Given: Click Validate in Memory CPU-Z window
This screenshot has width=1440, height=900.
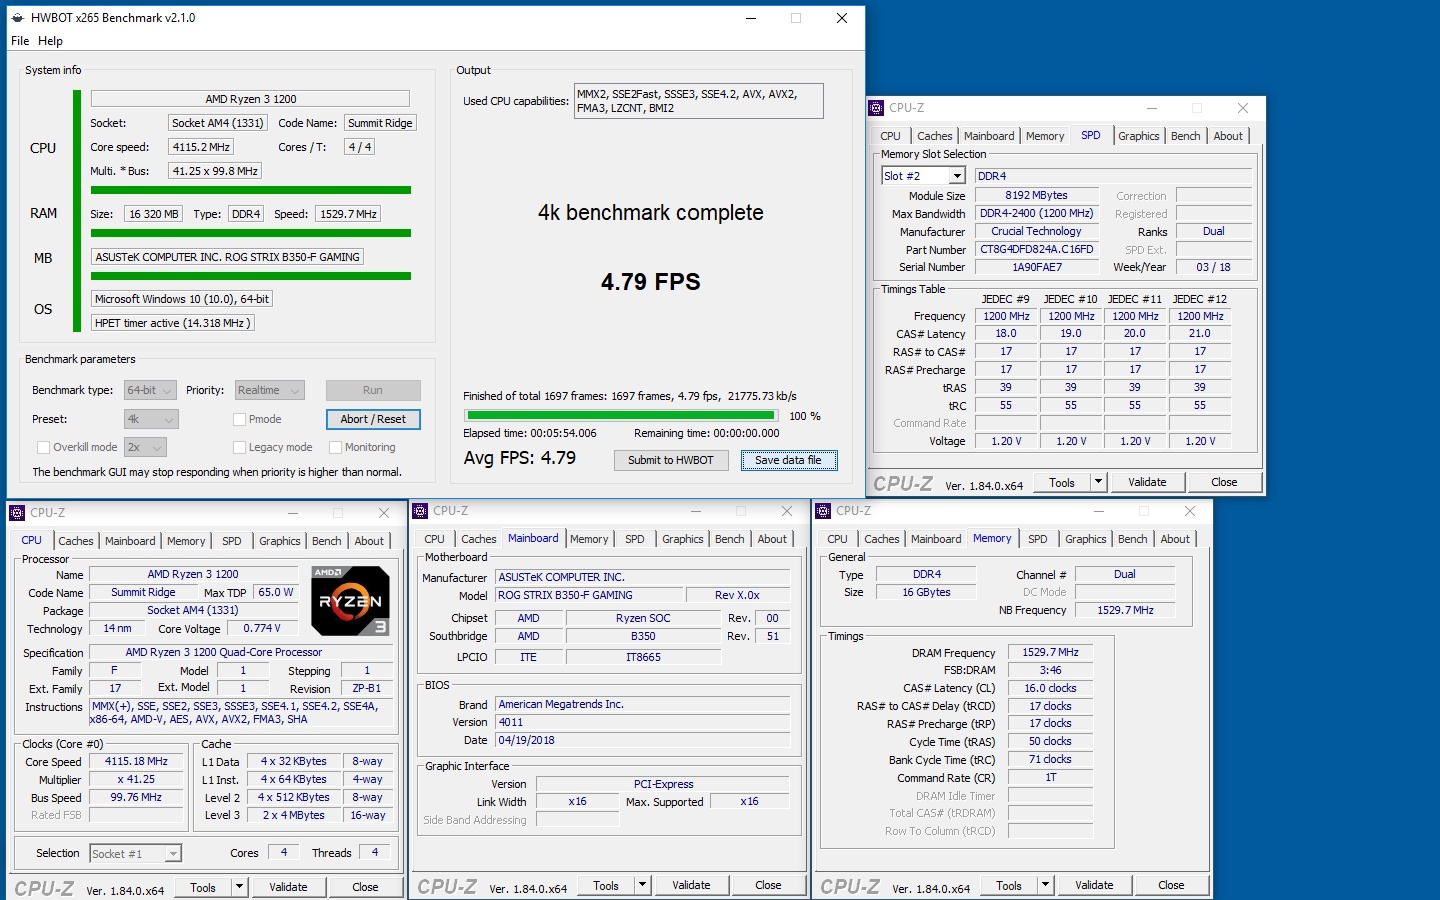Looking at the screenshot, I should point(1094,885).
